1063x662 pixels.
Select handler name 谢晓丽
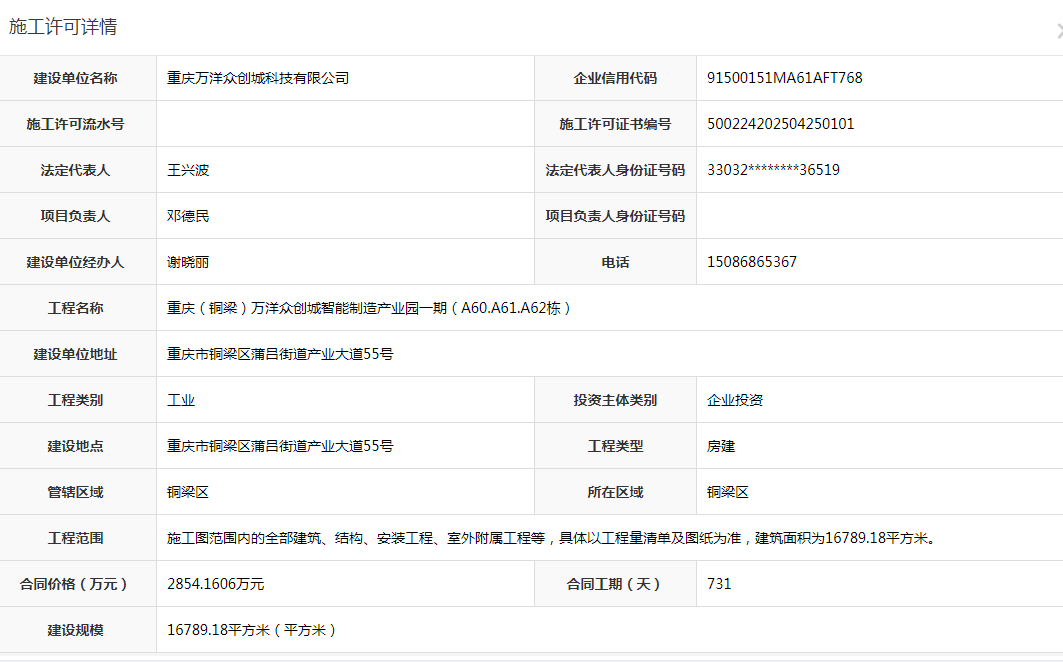pyautogui.click(x=188, y=262)
